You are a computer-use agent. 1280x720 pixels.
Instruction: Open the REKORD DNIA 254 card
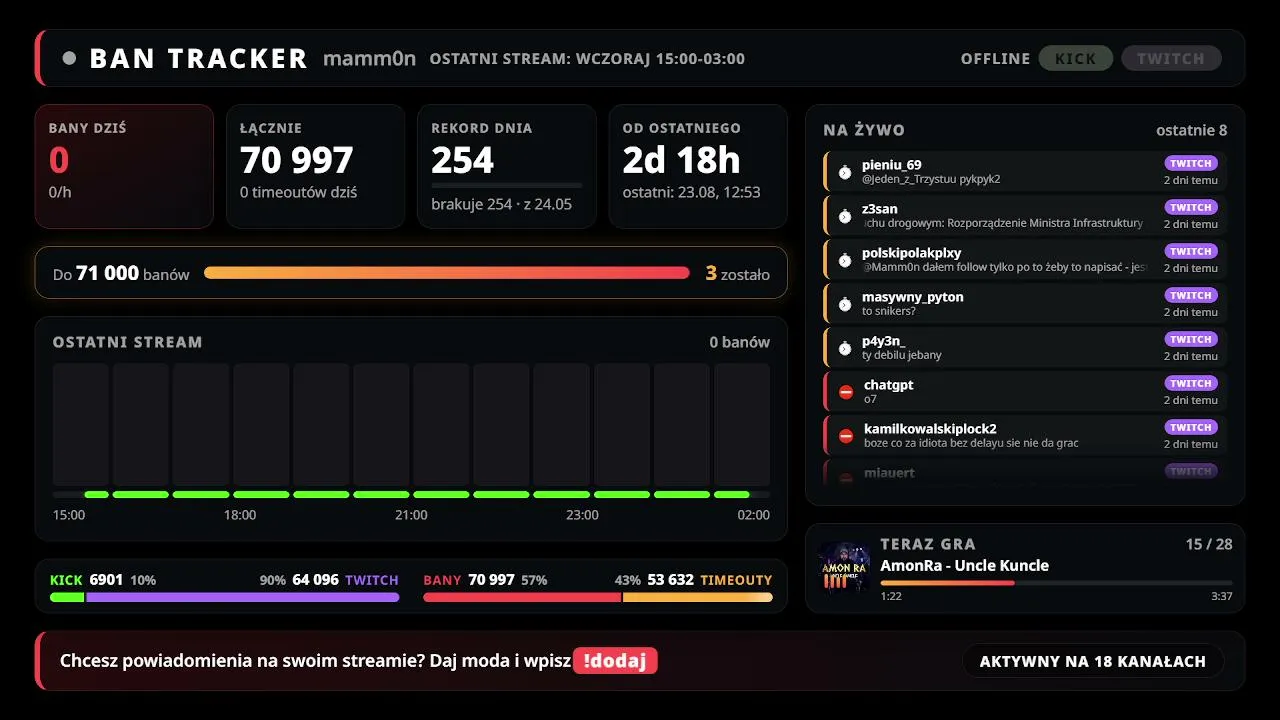(506, 166)
